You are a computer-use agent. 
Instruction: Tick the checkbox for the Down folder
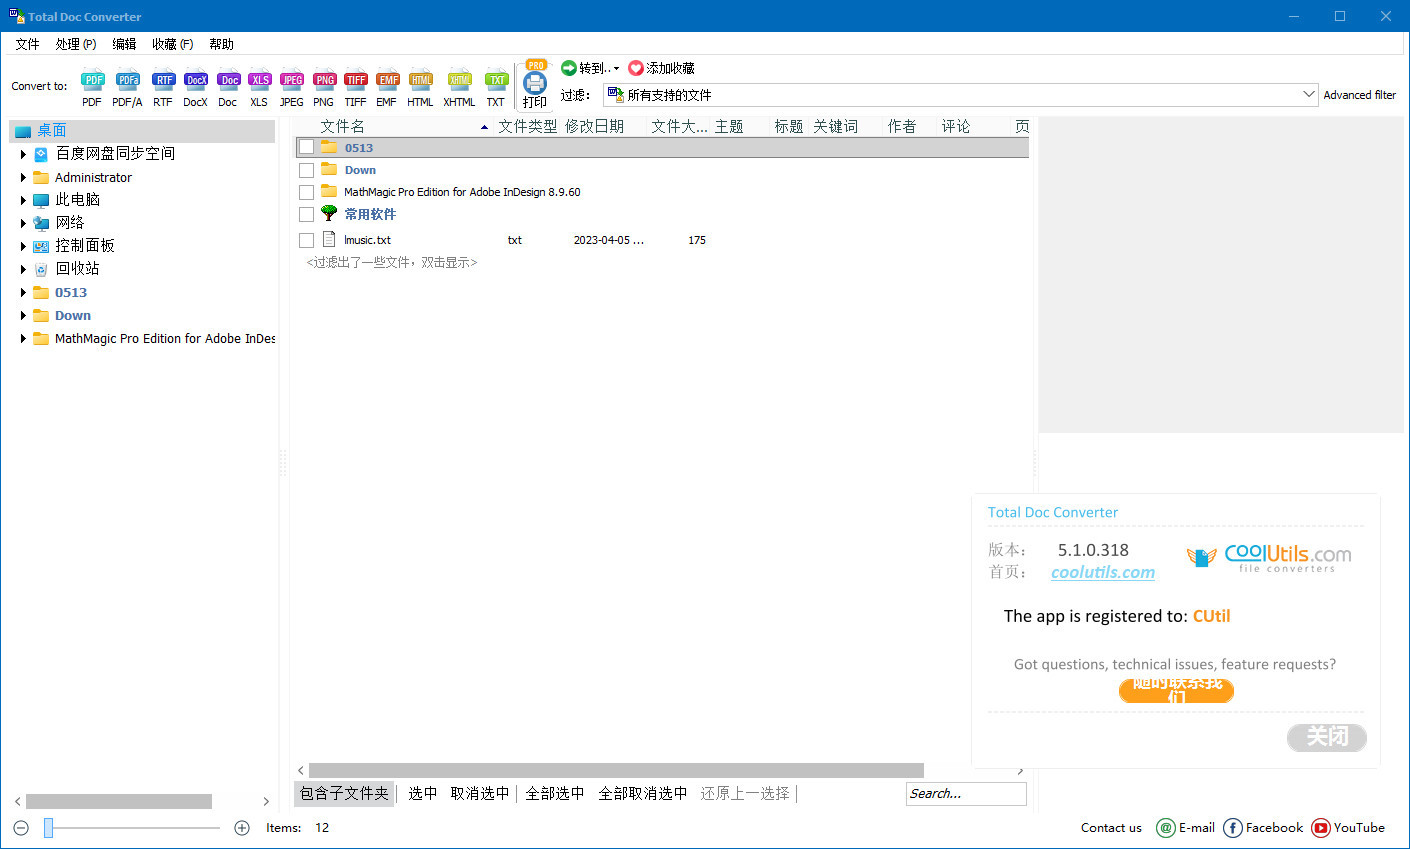coord(306,170)
